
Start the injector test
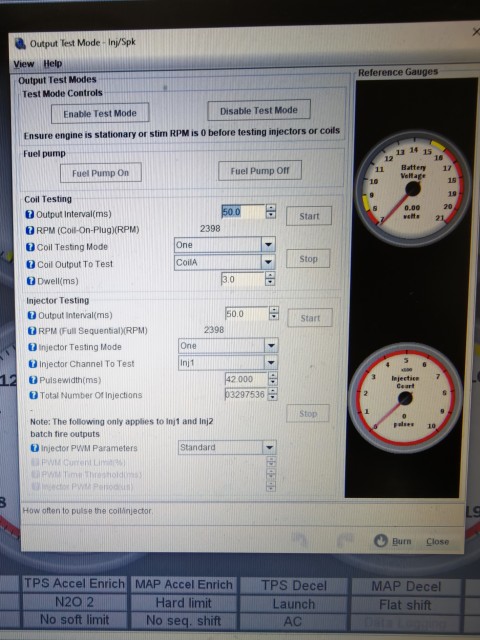click(310, 318)
